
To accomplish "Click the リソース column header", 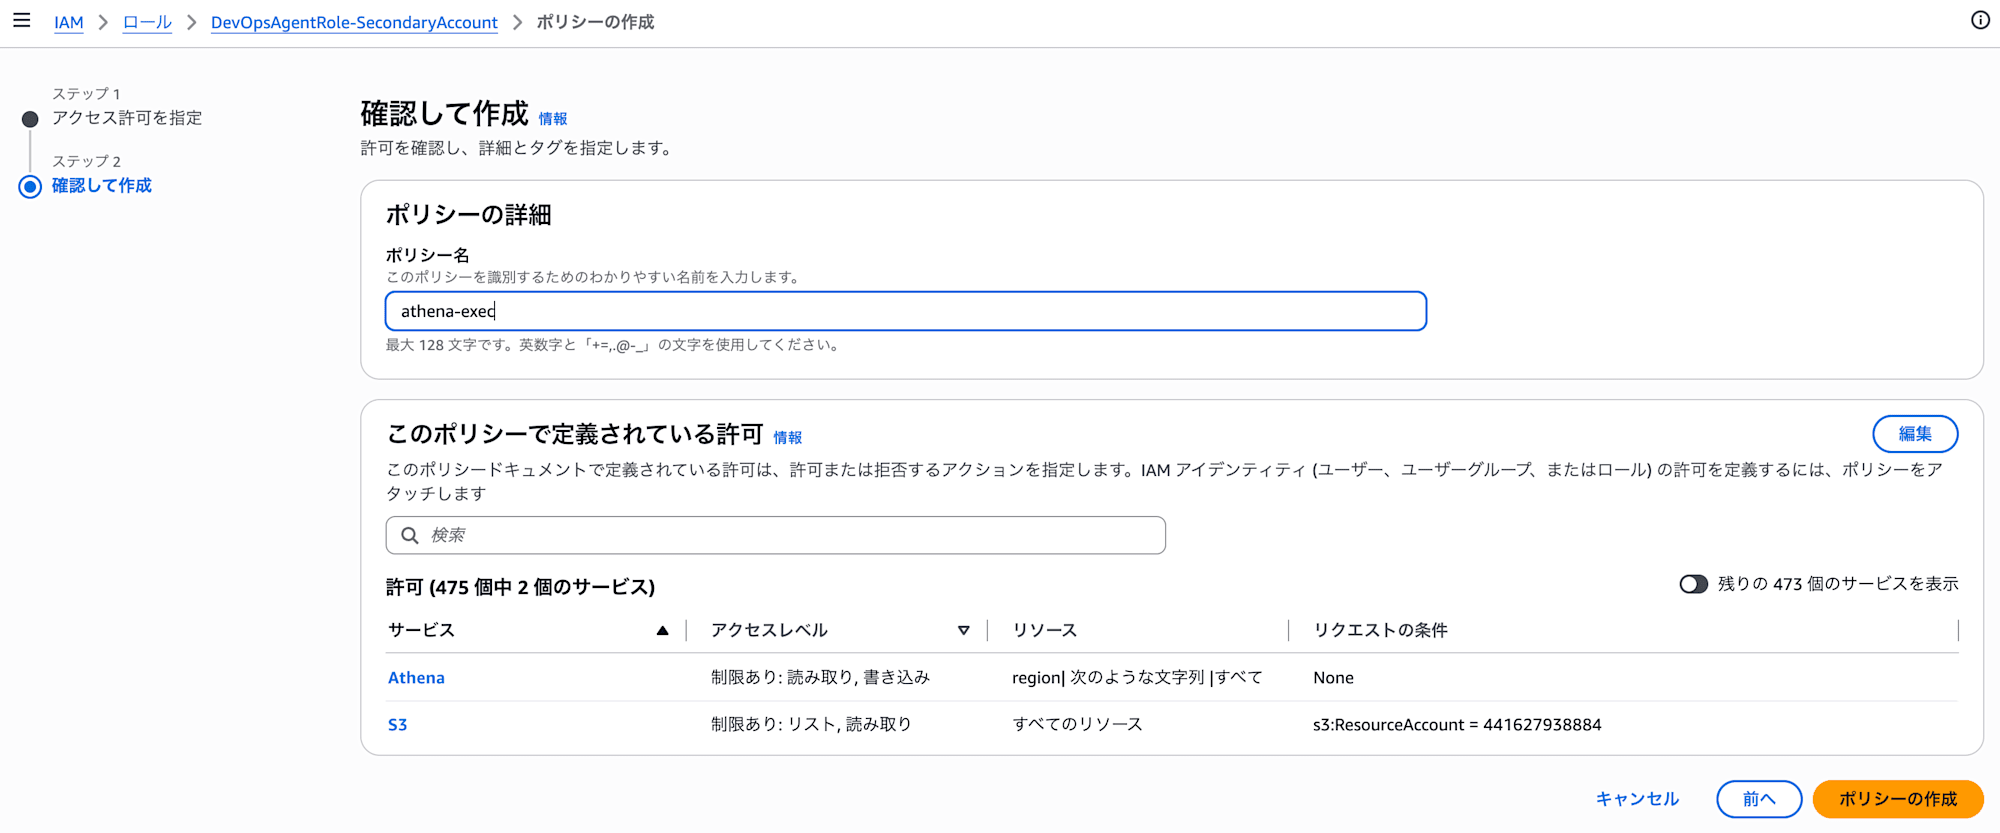I will point(1045,630).
